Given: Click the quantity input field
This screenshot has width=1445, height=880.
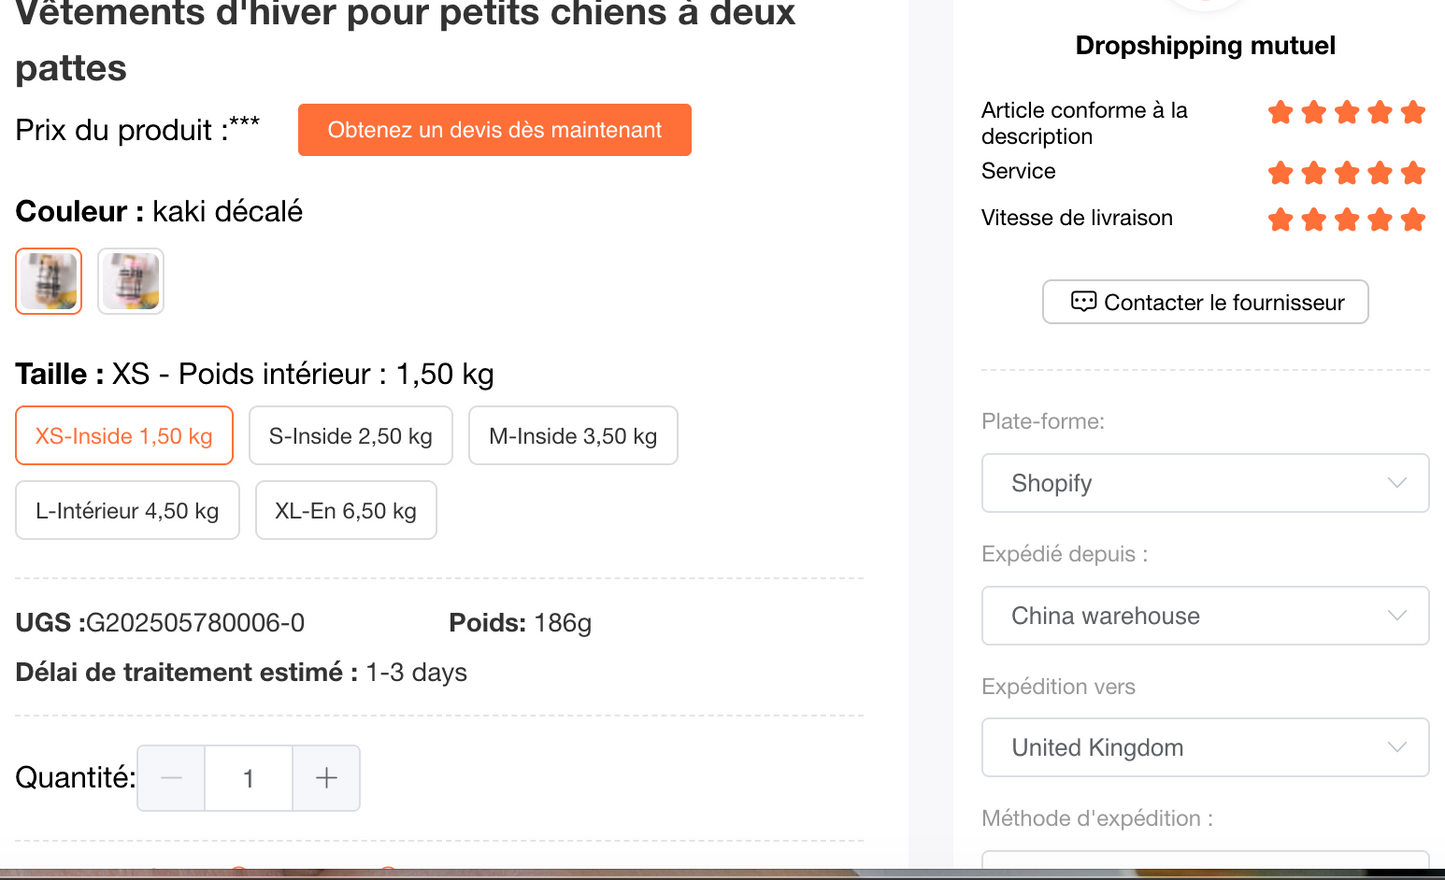Looking at the screenshot, I should tap(248, 778).
